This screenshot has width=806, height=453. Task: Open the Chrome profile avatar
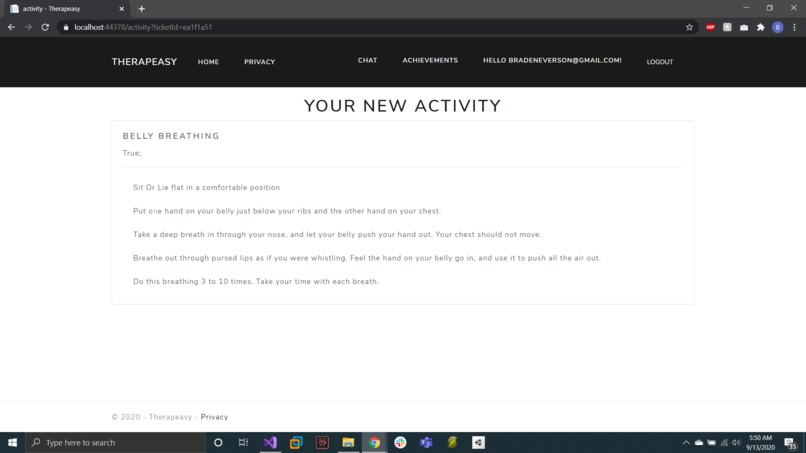pyautogui.click(x=778, y=27)
